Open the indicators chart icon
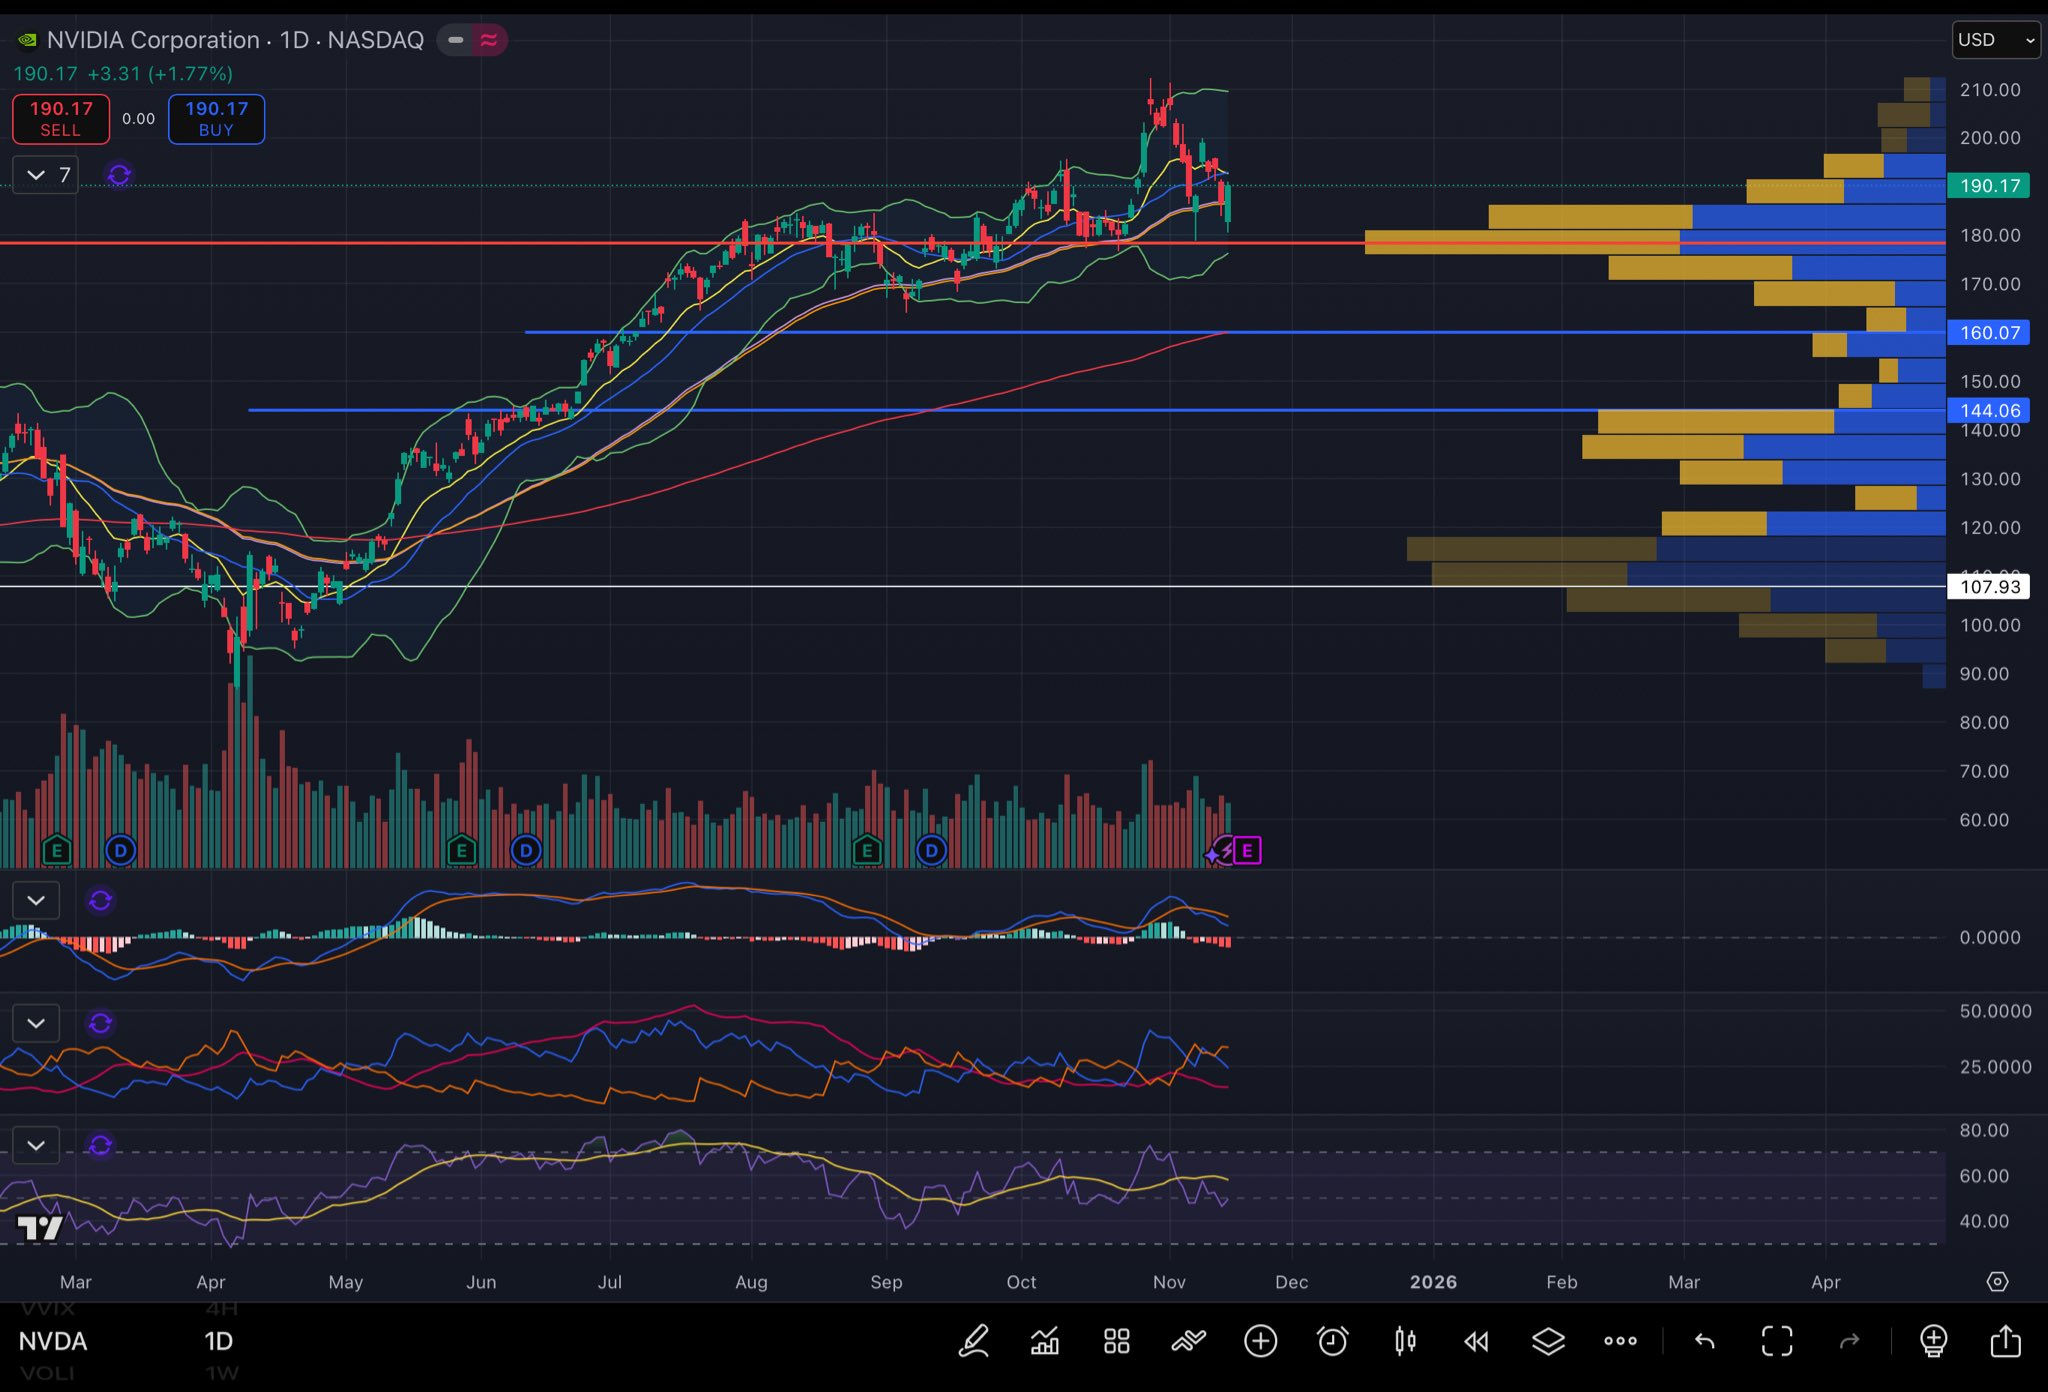This screenshot has width=2048, height=1392. (1045, 1341)
